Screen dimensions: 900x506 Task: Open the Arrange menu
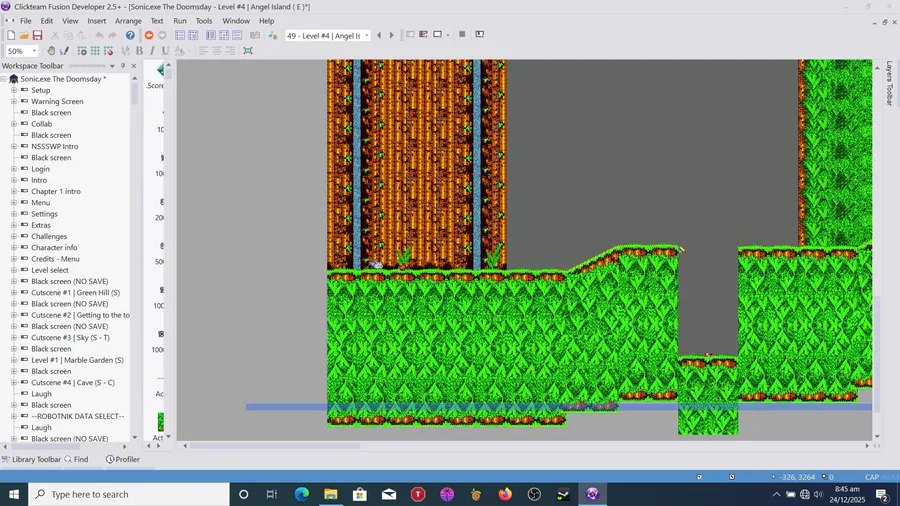pos(128,21)
